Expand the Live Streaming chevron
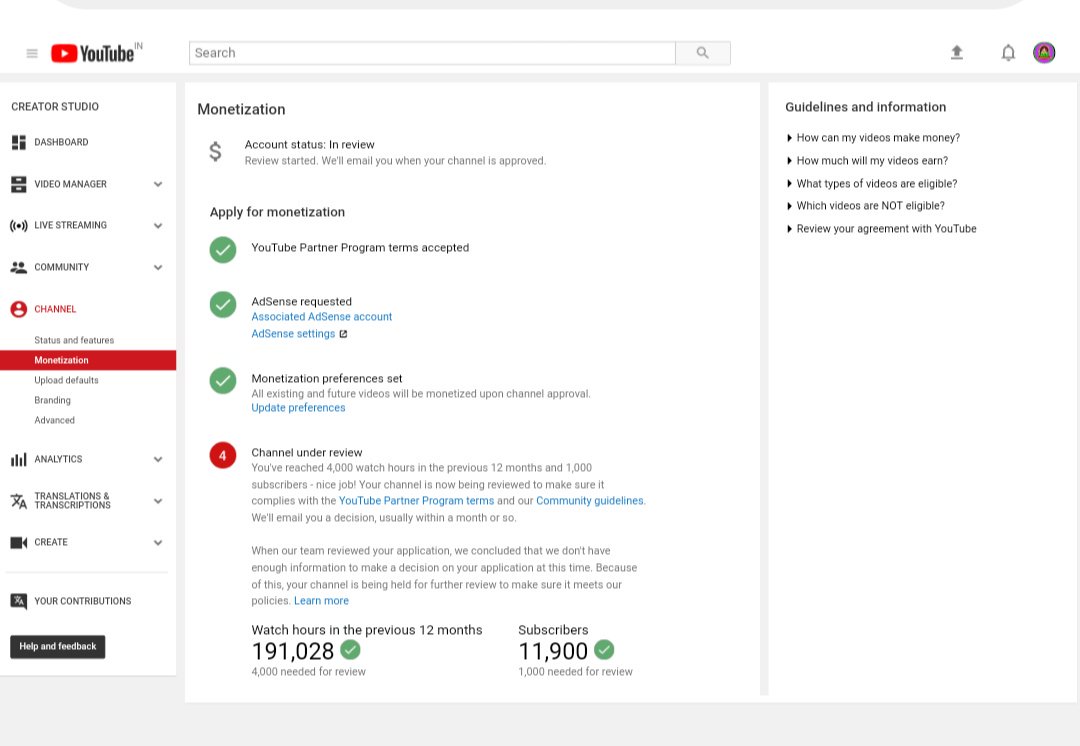The width and height of the screenshot is (1080, 746). (158, 226)
